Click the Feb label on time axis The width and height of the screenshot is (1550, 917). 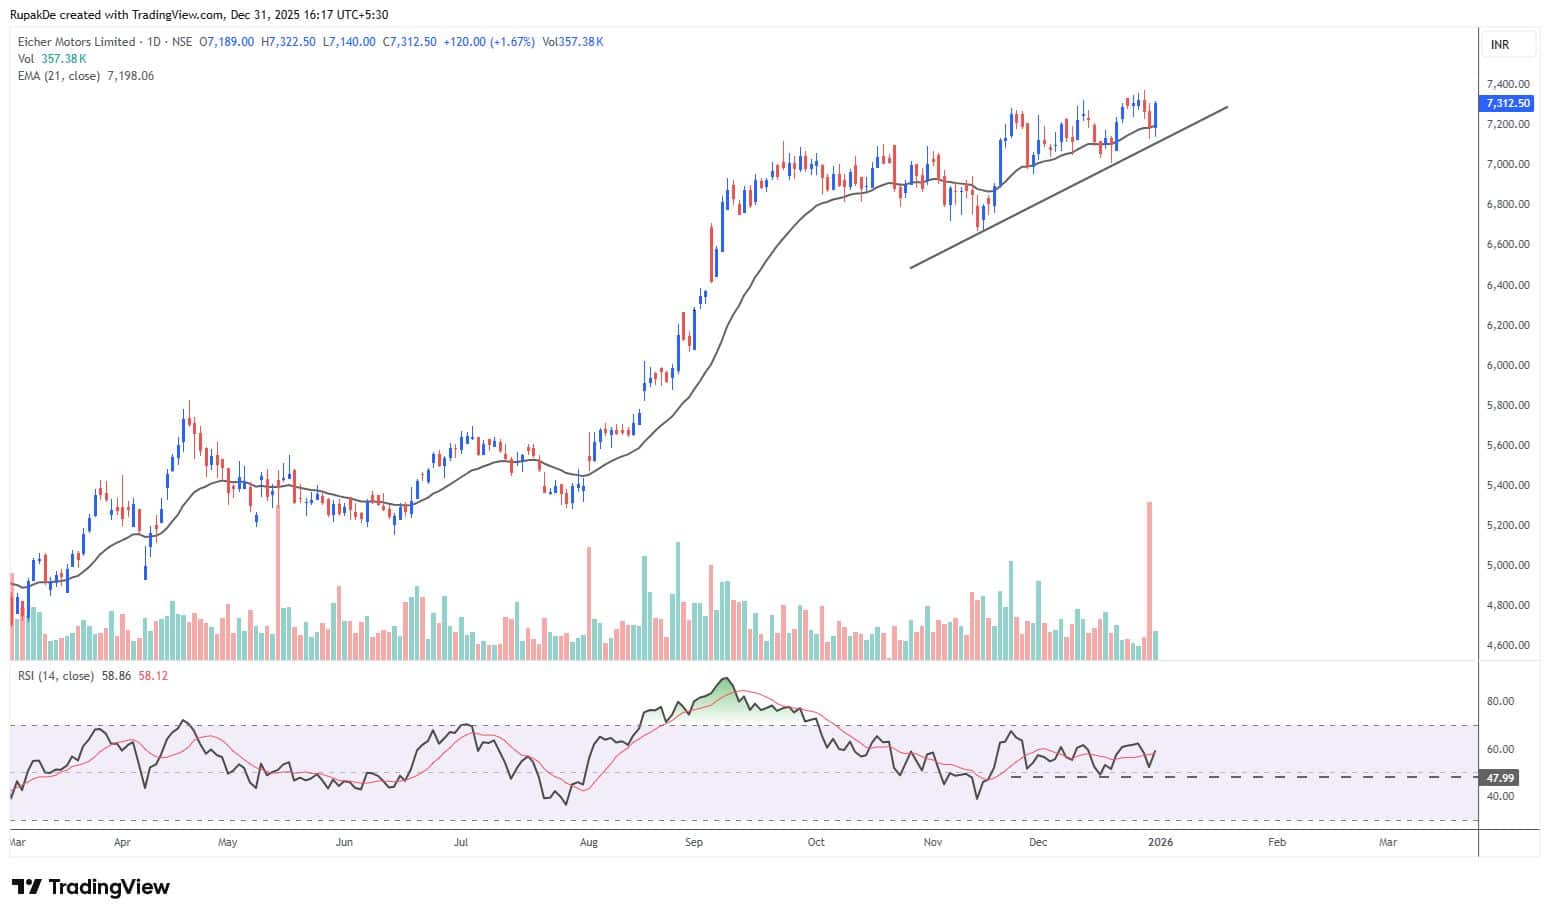1277,842
